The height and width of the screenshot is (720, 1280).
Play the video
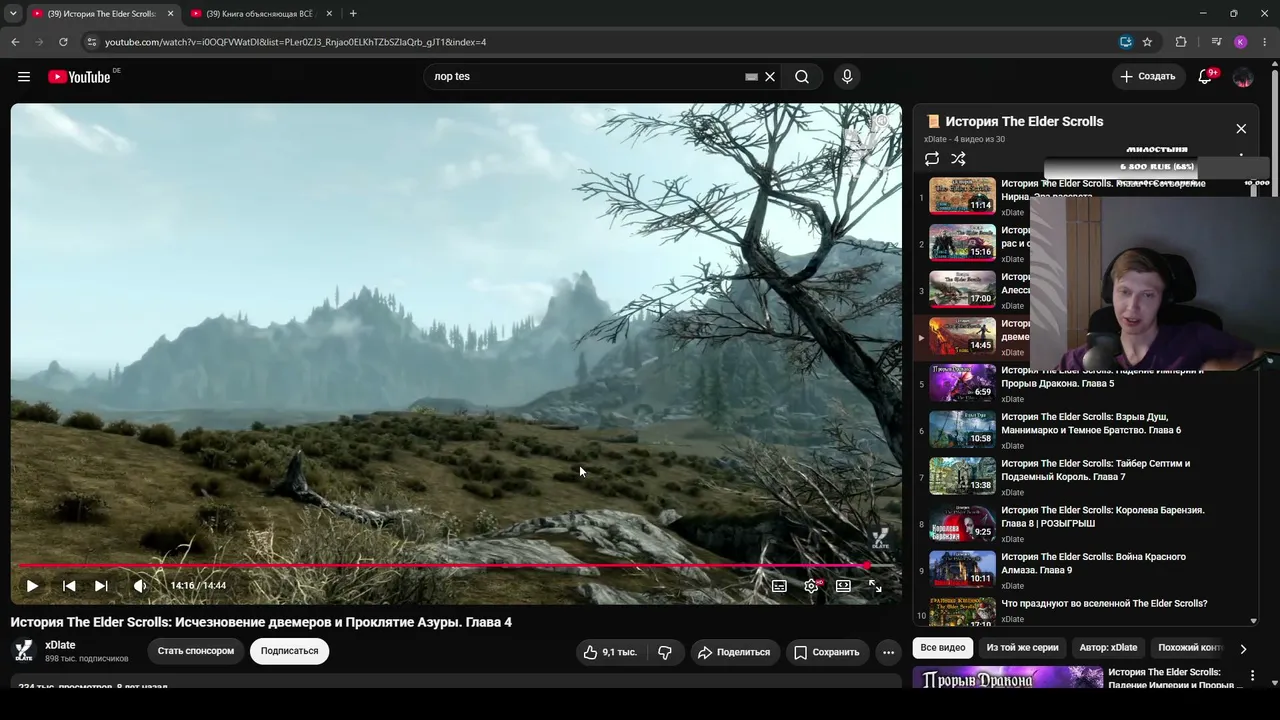tap(32, 586)
